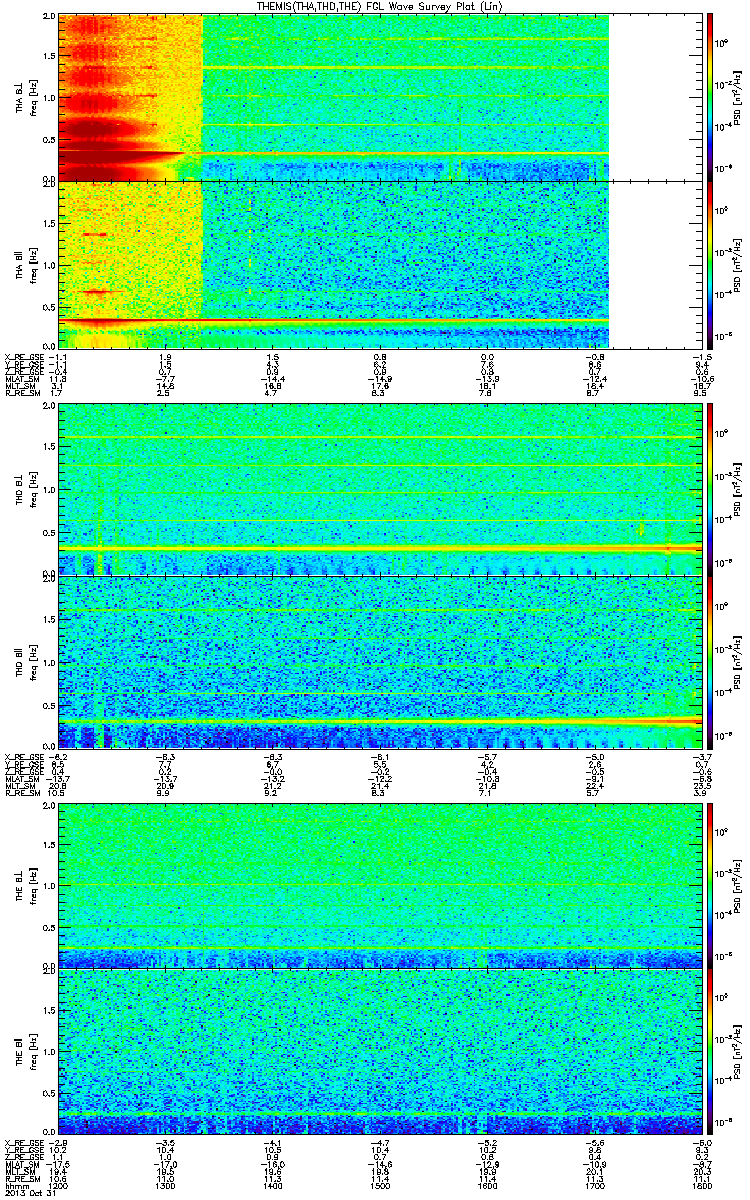Click the 2013 Oct 31 date label
Screen dimensions: 750x1200
click(25, 1195)
